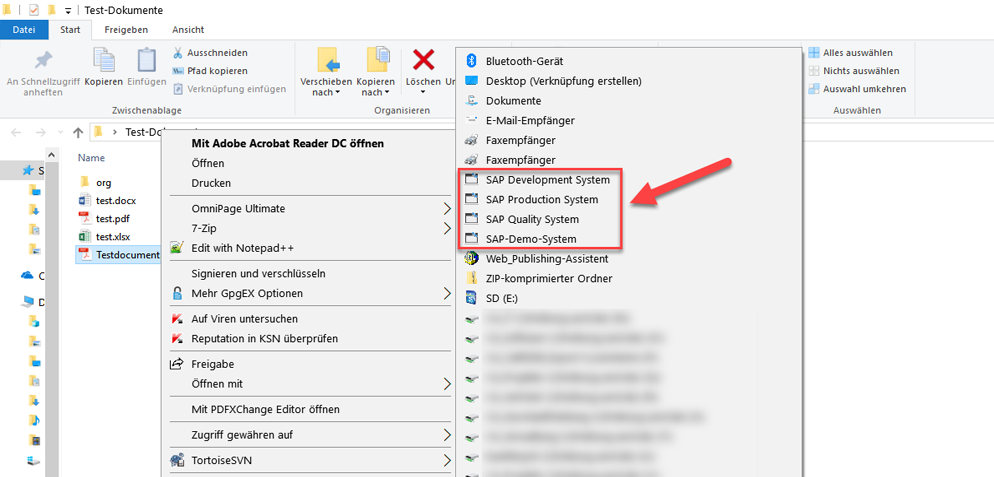The height and width of the screenshot is (477, 994).
Task: Click Verknüpfung einfügen command
Action: click(229, 89)
